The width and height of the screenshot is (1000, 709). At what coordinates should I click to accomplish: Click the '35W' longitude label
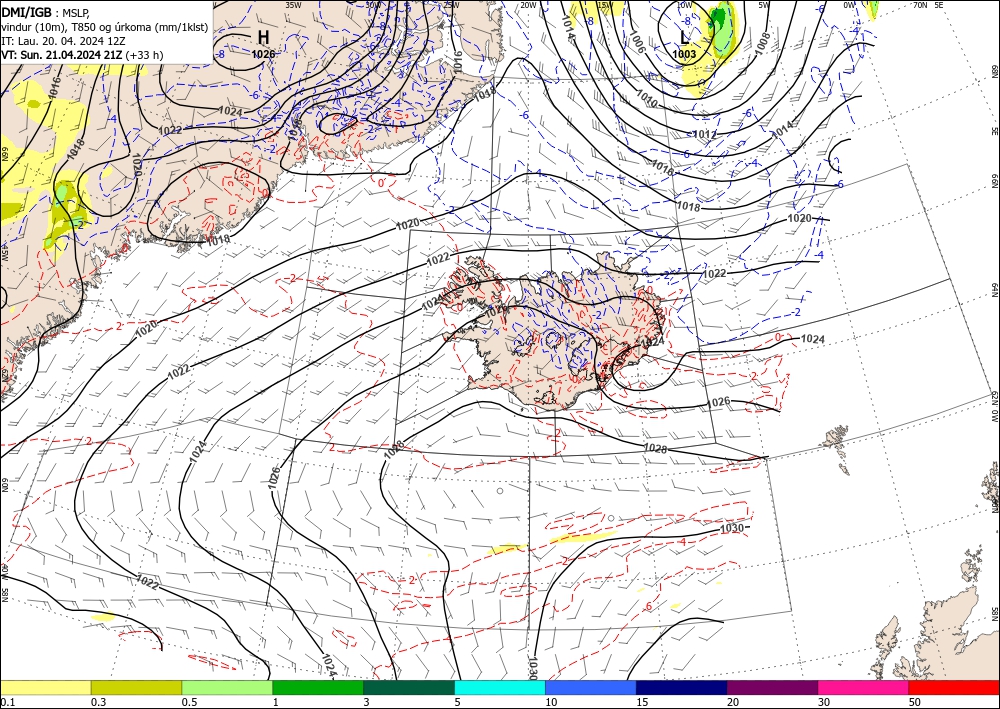[x=293, y=5]
